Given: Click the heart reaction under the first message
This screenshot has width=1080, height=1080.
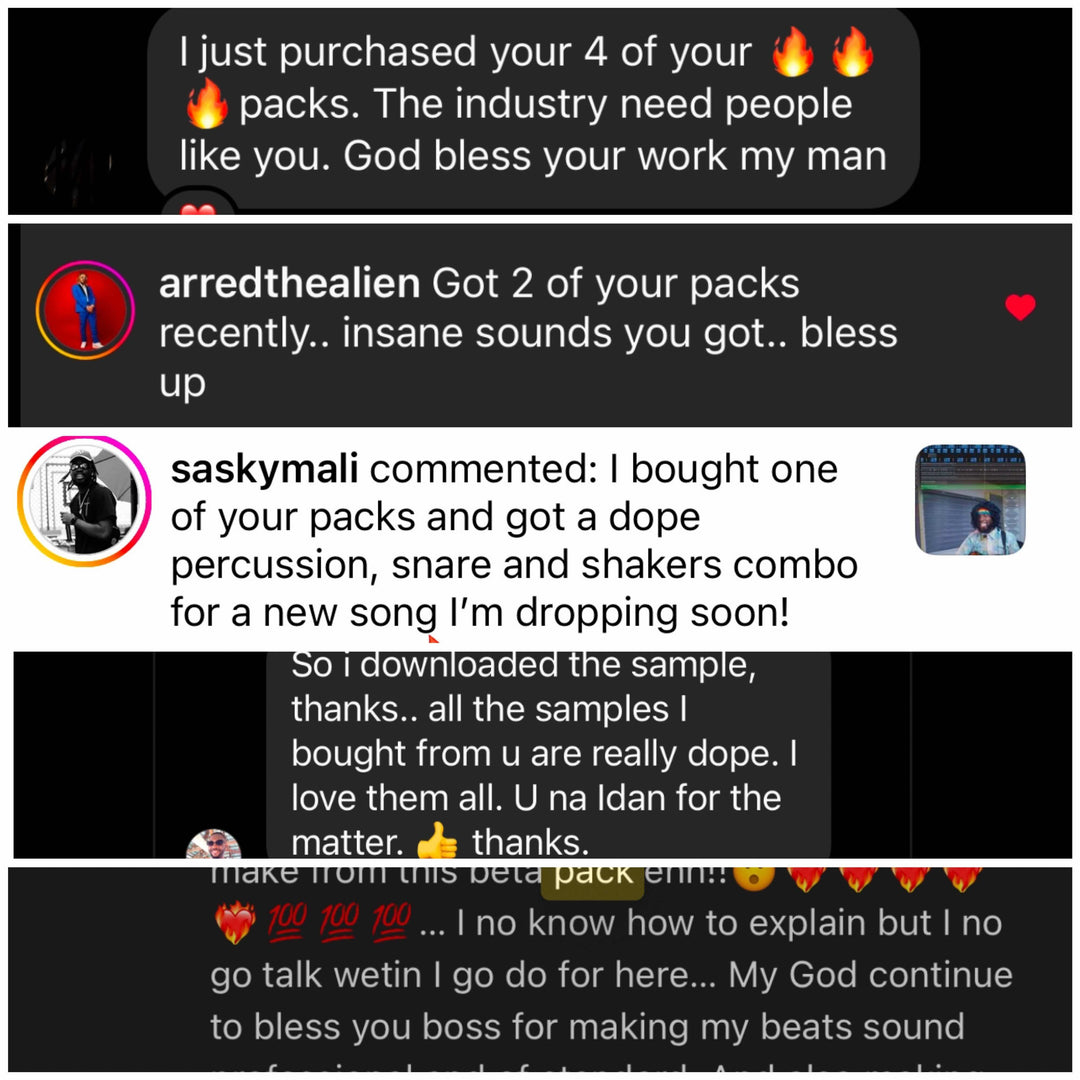Looking at the screenshot, I should (x=198, y=208).
